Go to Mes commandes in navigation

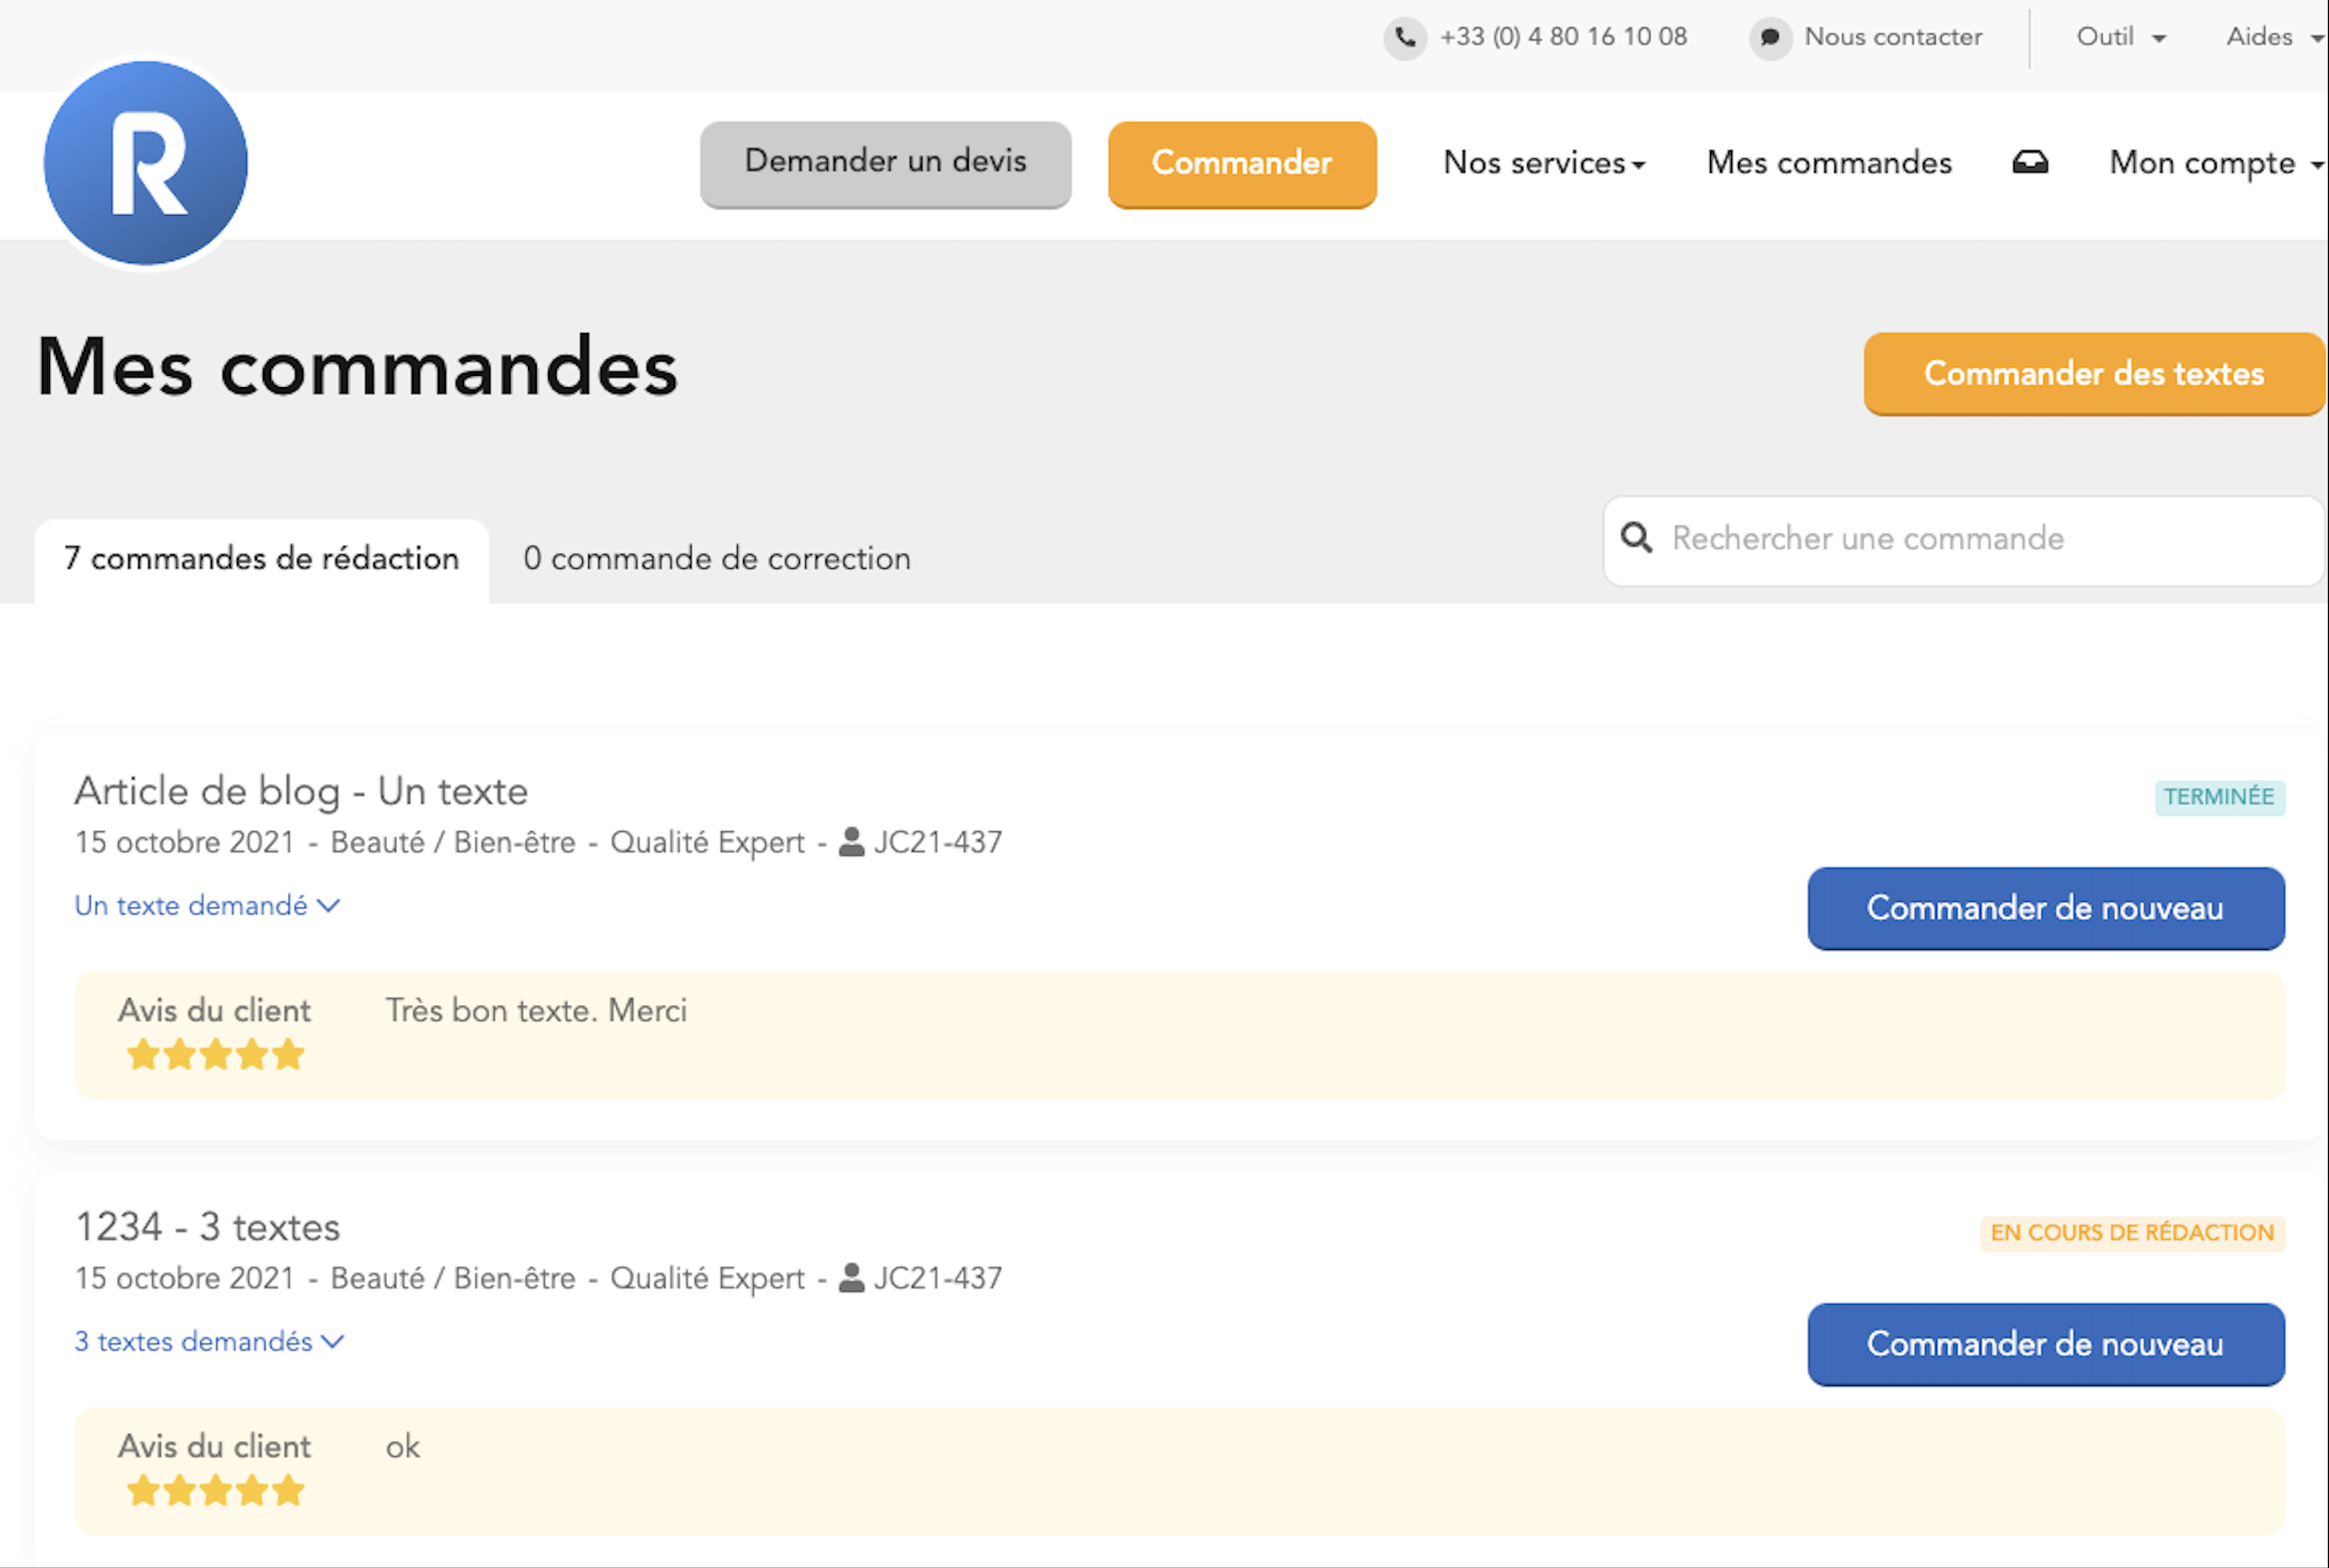point(1829,163)
